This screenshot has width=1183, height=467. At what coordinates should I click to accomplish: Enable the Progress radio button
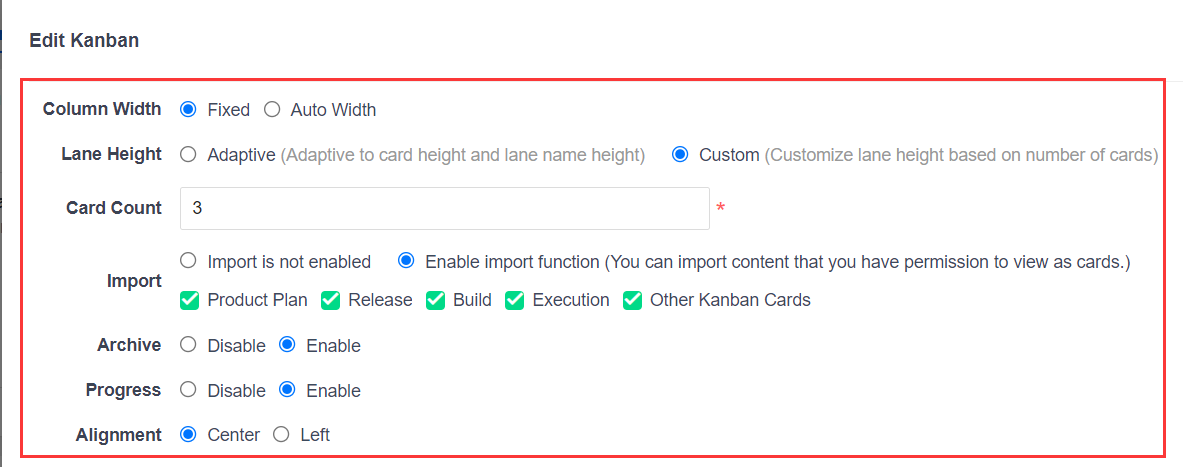point(287,390)
